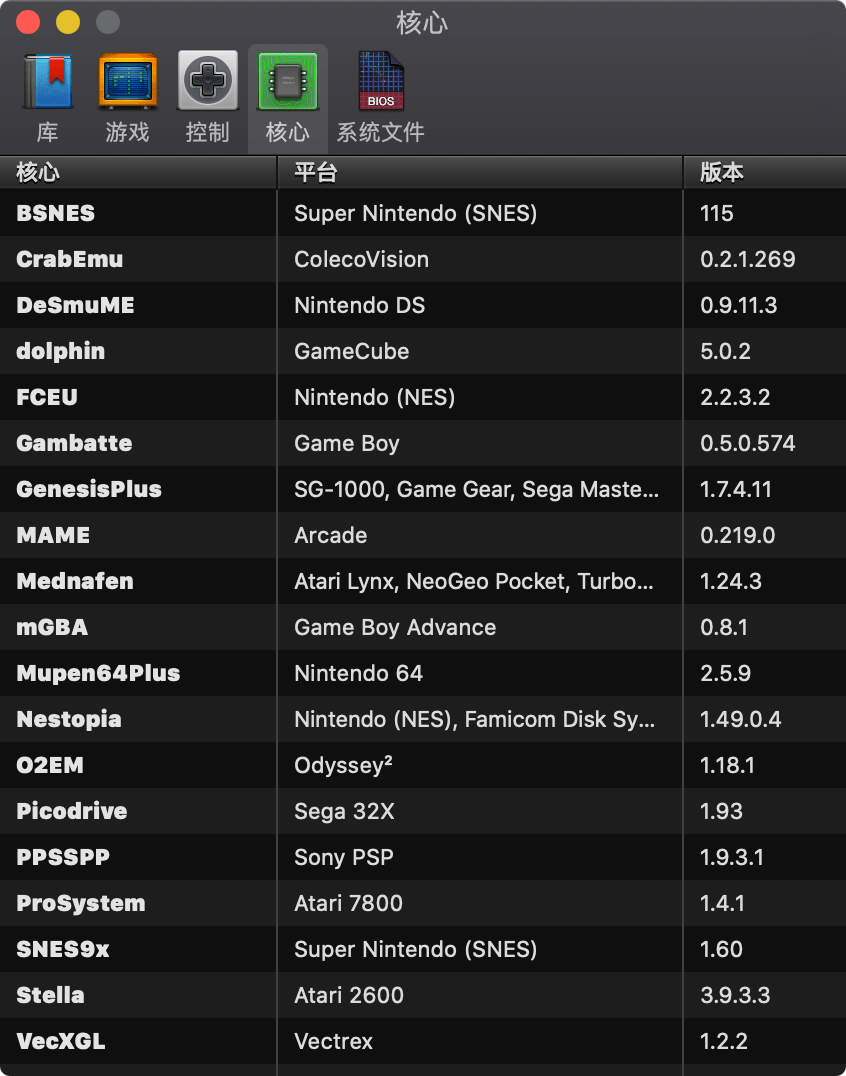This screenshot has width=846, height=1076.
Task: Select the GenesisPlus core name
Action: point(89,489)
